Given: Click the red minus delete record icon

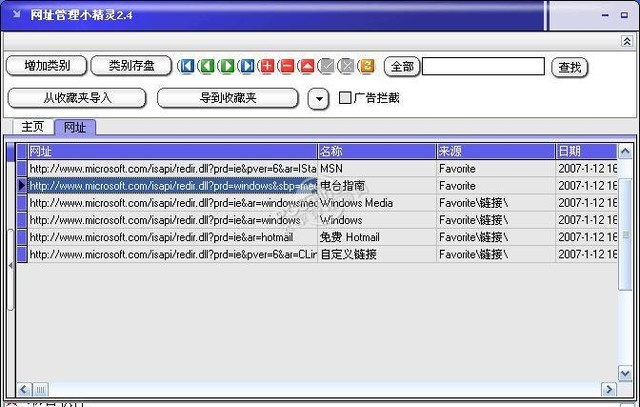Looking at the screenshot, I should pyautogui.click(x=286, y=67).
